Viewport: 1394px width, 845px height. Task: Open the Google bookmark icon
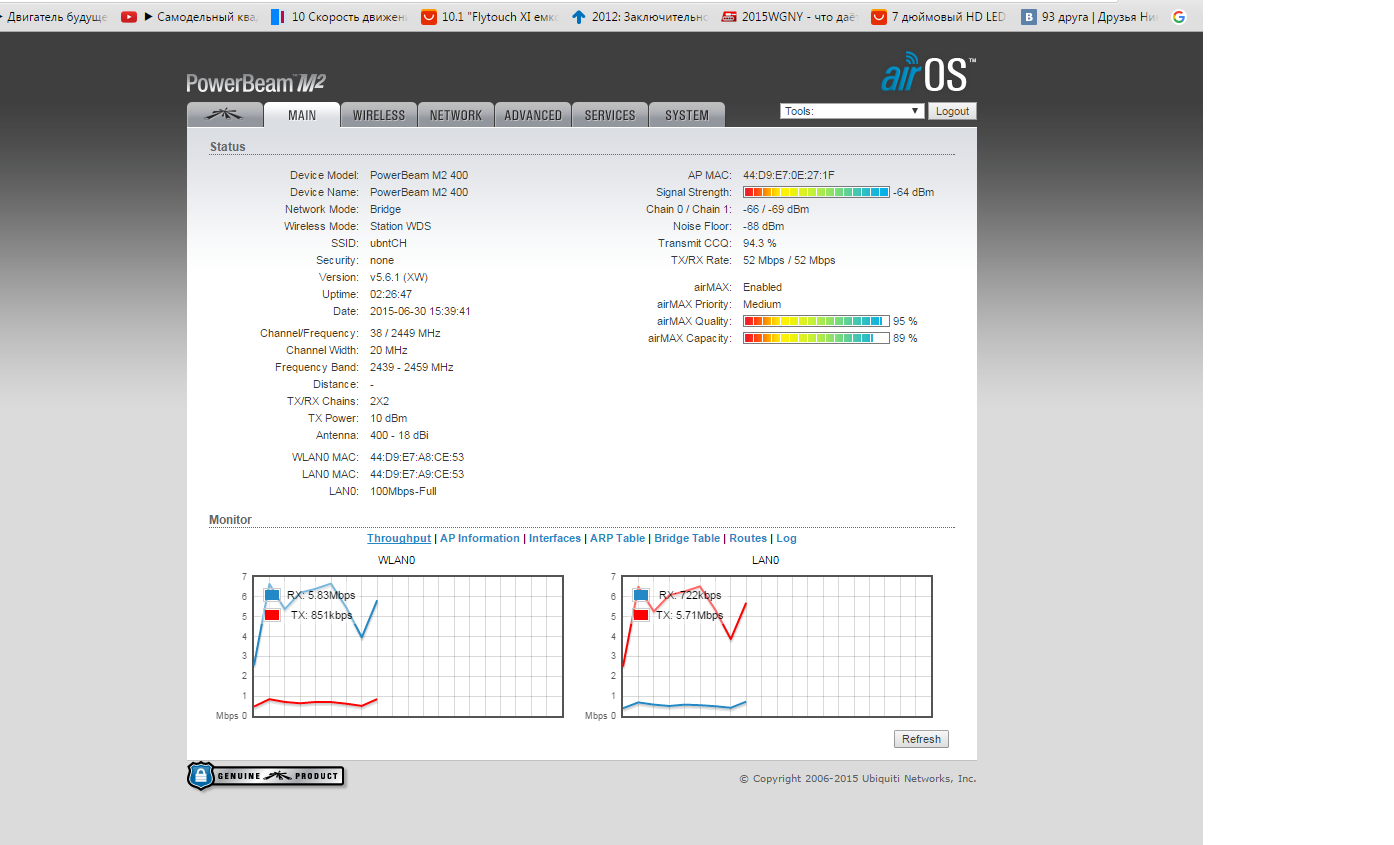click(x=1179, y=16)
